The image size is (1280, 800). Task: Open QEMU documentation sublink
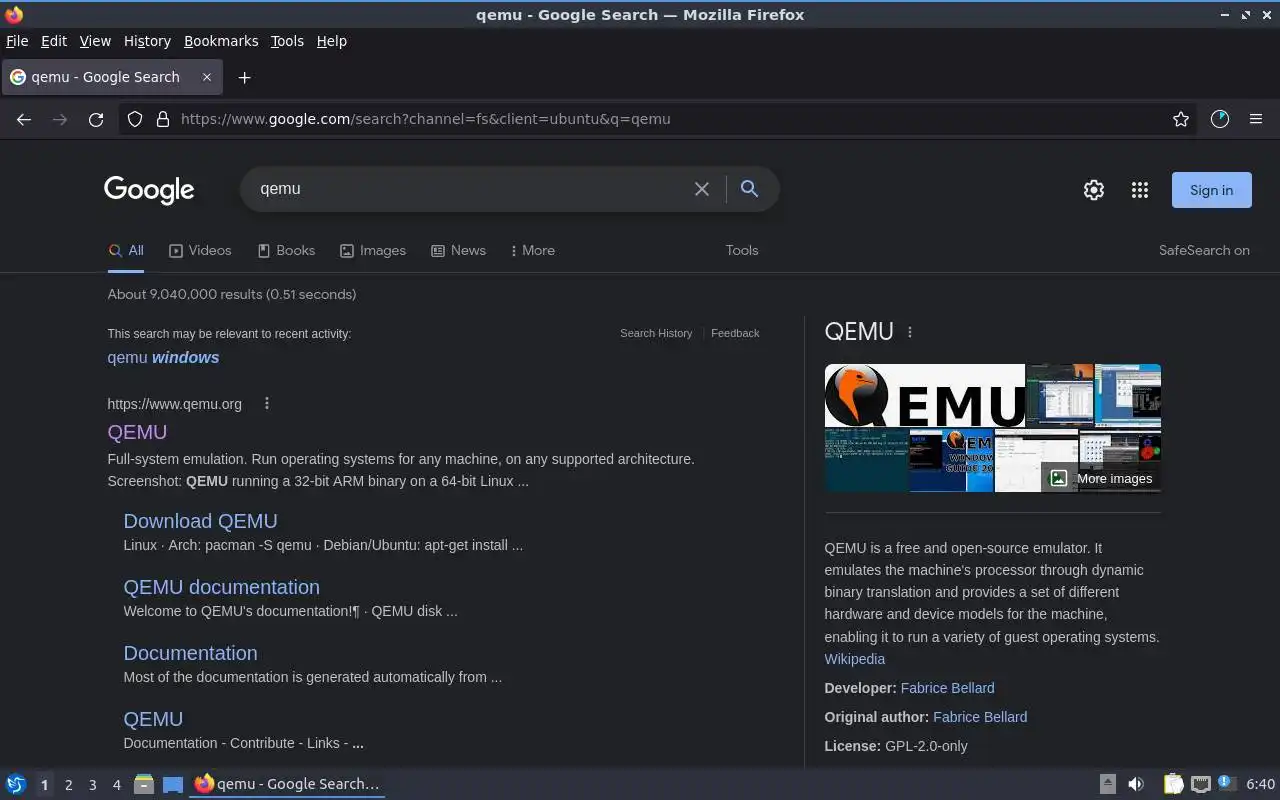pyautogui.click(x=221, y=587)
